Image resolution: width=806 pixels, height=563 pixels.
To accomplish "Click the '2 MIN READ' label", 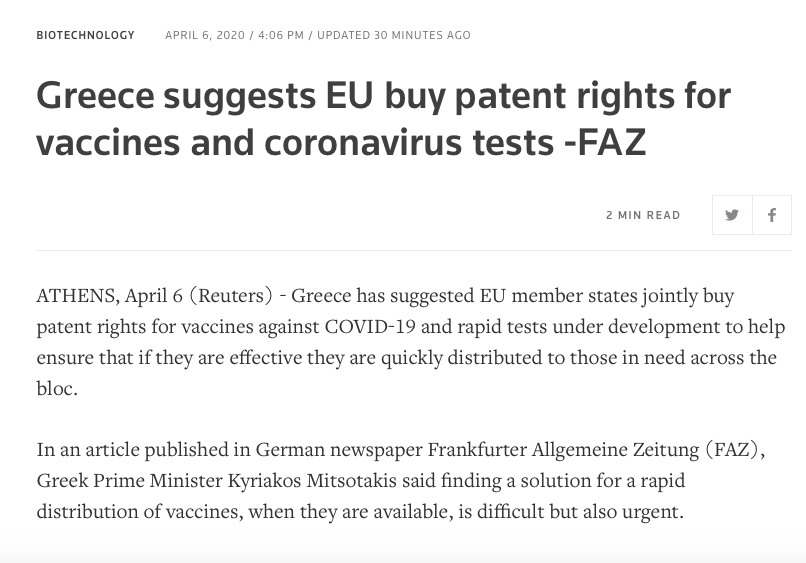I will [643, 215].
